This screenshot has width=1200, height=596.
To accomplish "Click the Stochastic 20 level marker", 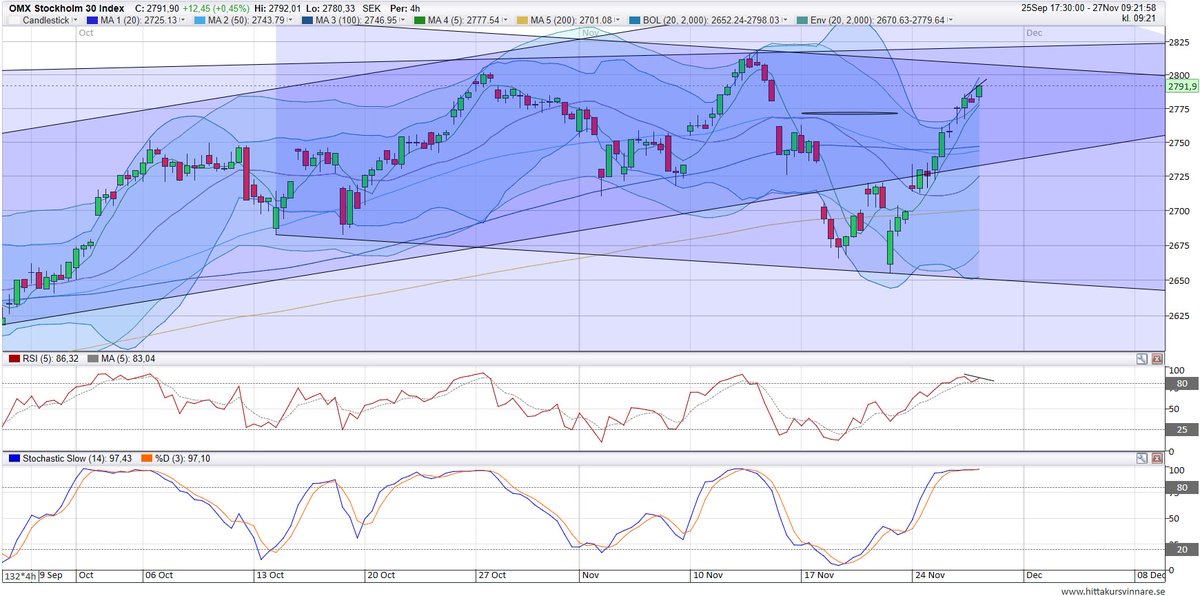I will [x=1181, y=549].
